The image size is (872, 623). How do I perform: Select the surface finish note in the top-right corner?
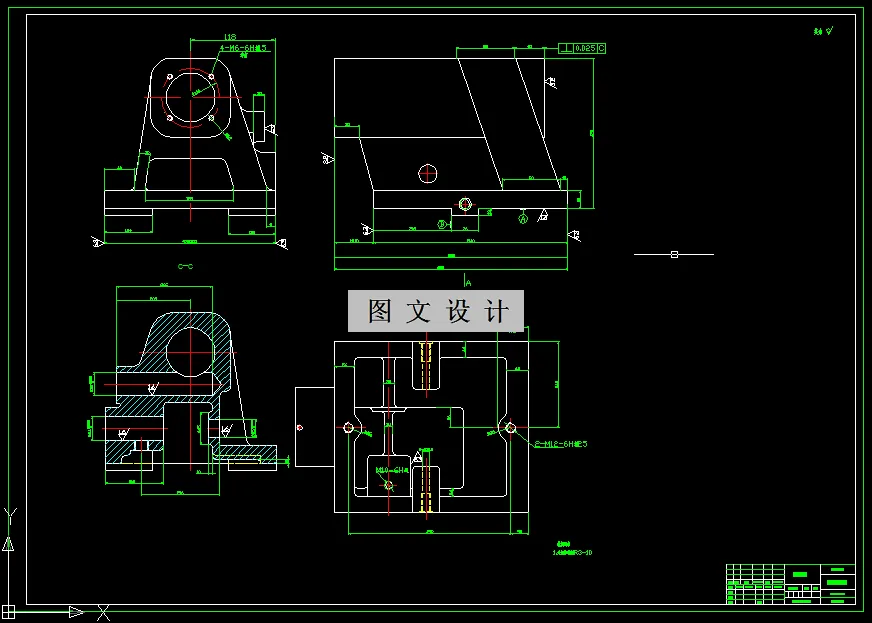pyautogui.click(x=824, y=32)
